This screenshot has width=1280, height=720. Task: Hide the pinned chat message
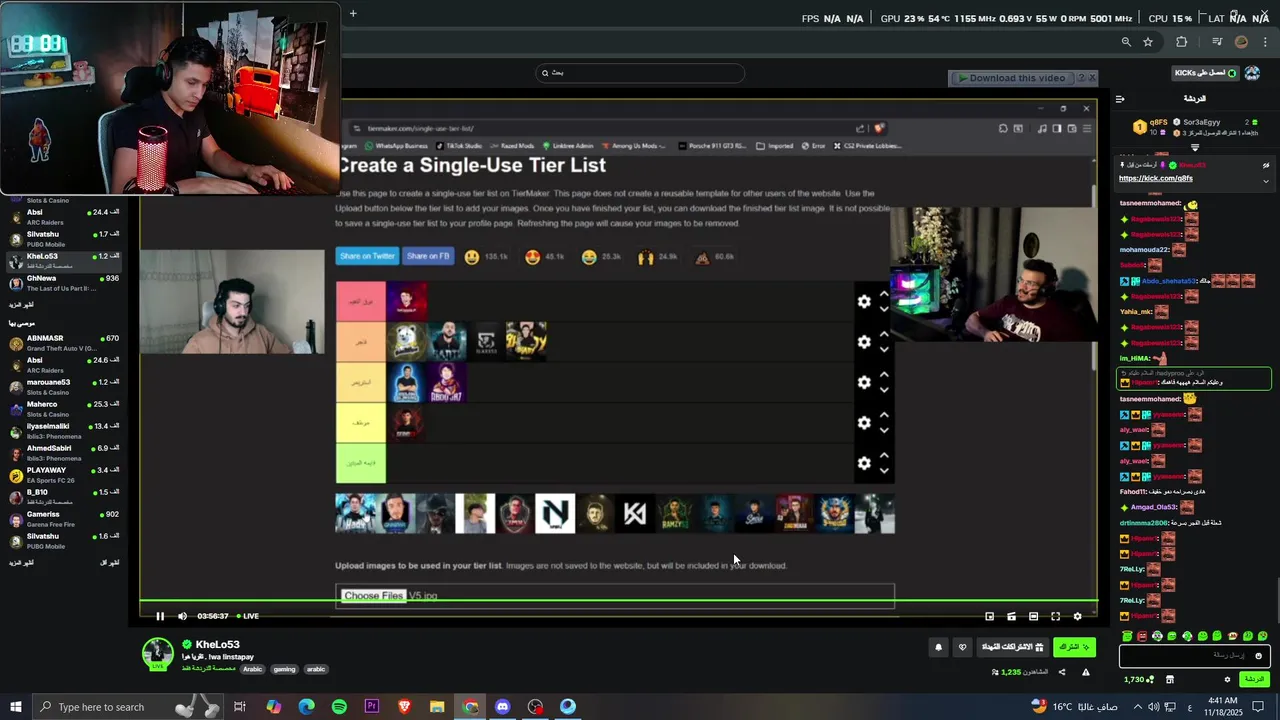click(x=1266, y=166)
